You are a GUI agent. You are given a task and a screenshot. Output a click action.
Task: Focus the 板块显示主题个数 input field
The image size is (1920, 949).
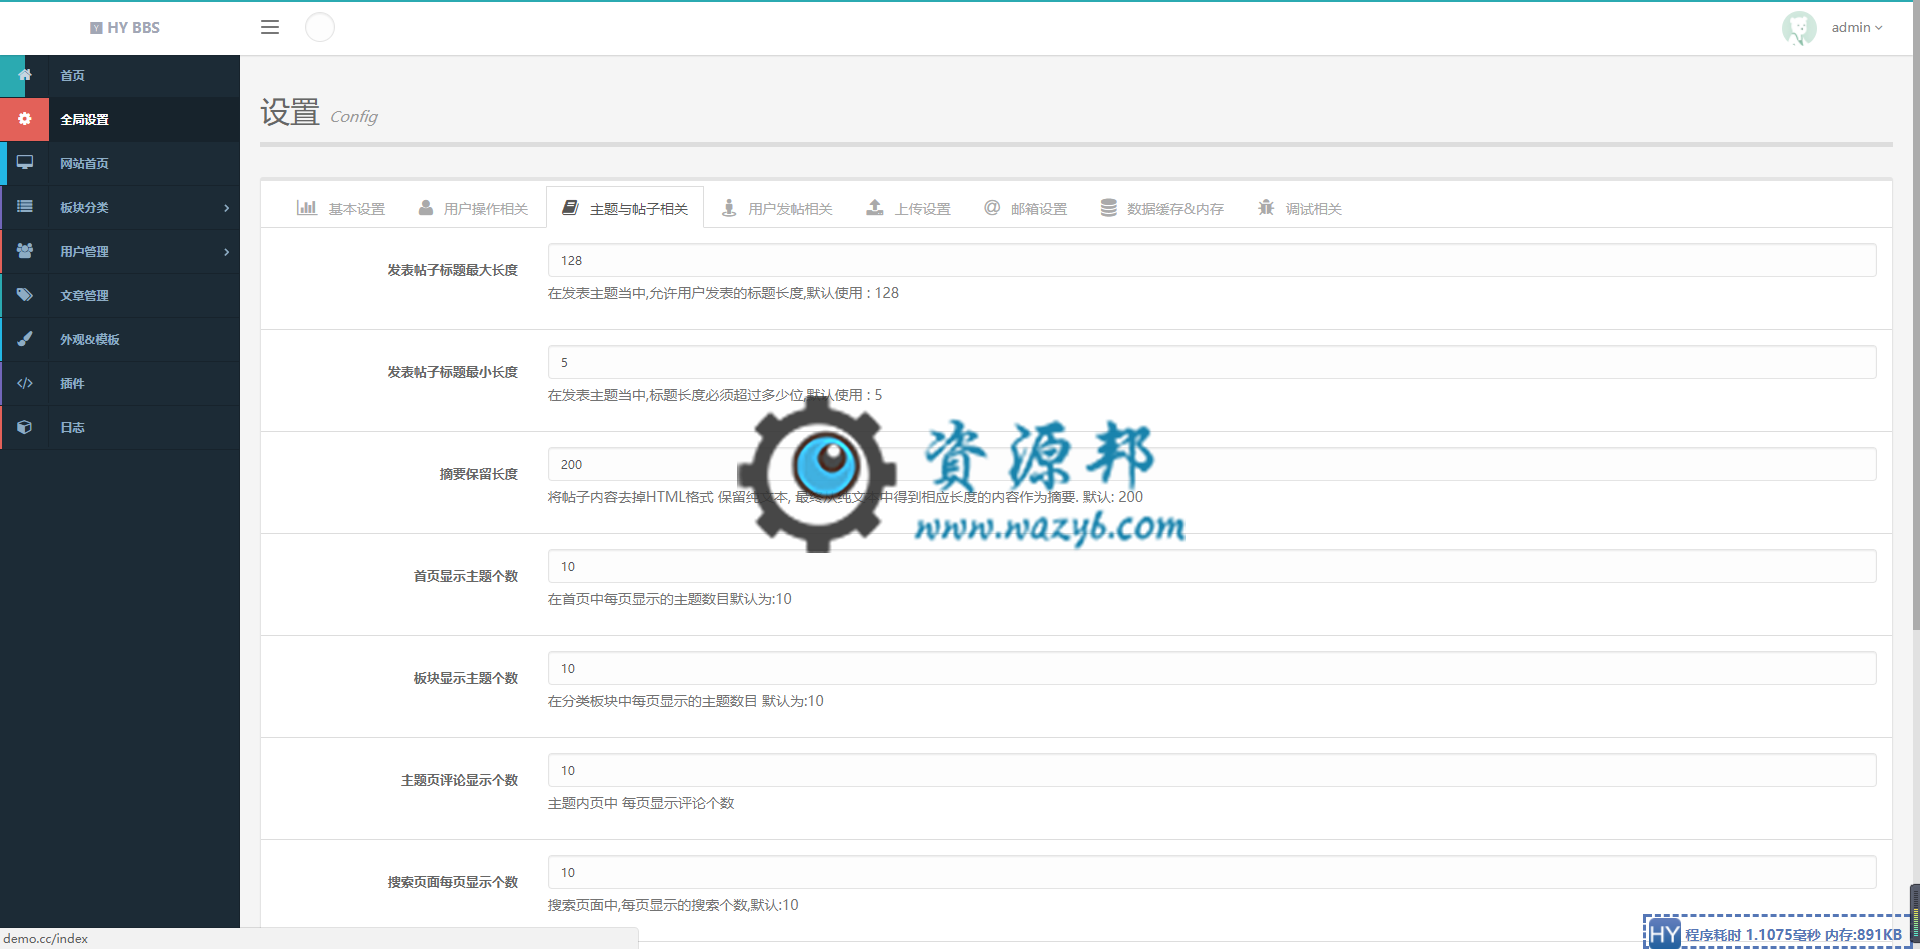(x=1212, y=668)
